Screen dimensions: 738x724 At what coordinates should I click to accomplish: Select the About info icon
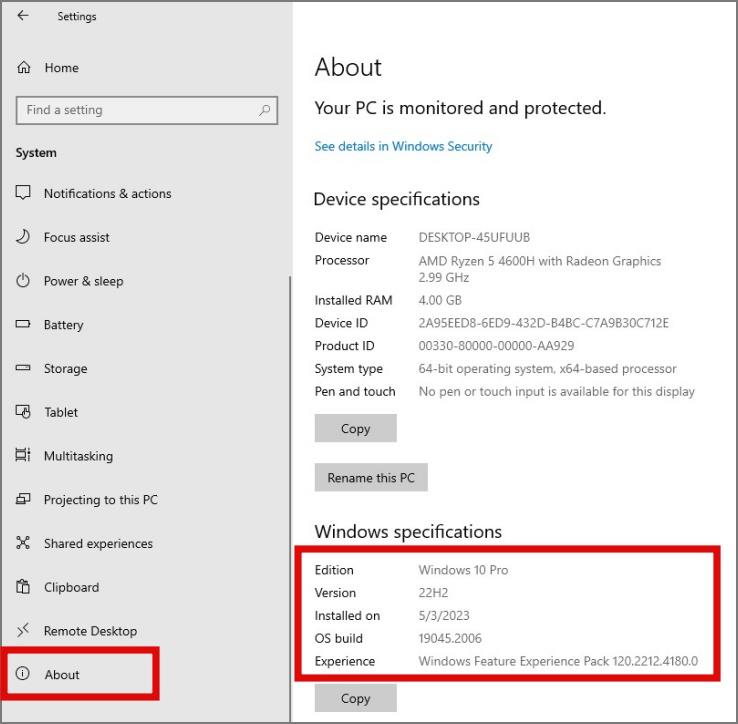pyautogui.click(x=23, y=674)
